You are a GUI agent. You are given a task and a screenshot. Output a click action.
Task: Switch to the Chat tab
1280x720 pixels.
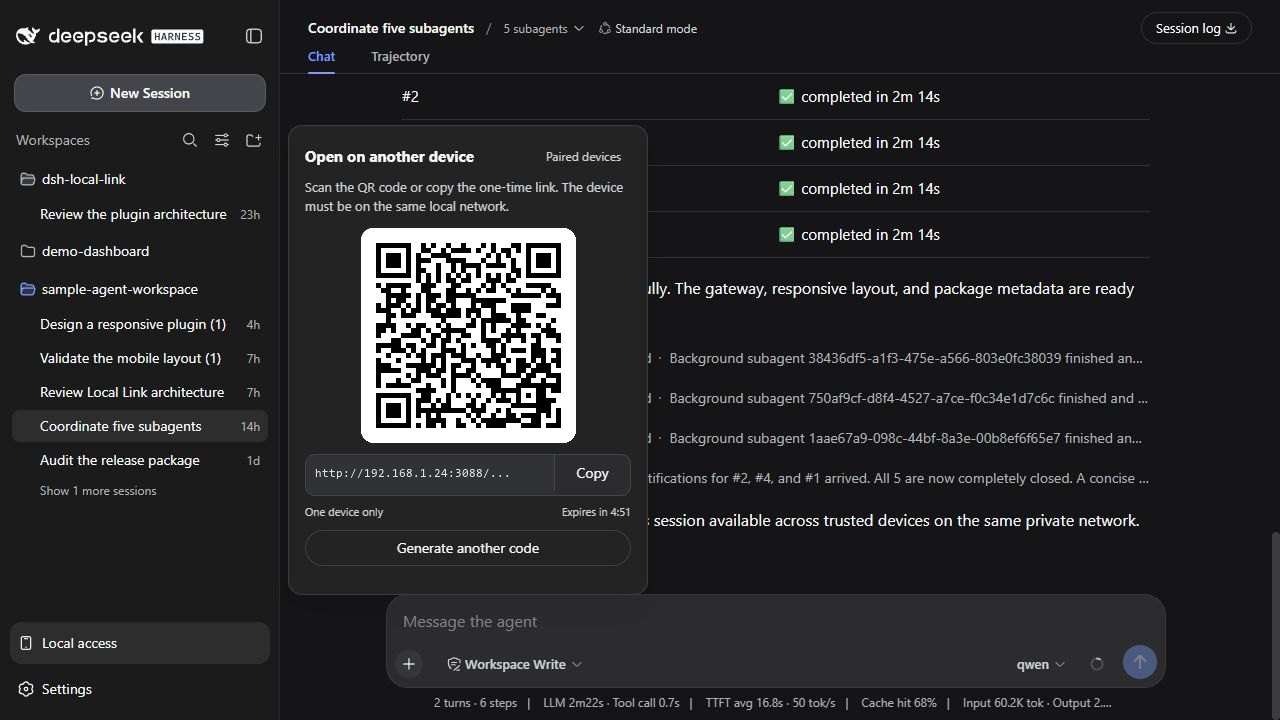321,57
